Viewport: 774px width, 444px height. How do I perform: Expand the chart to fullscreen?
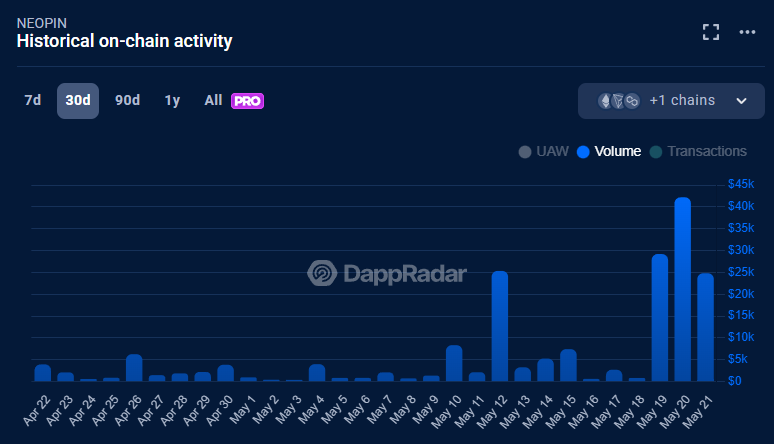tap(711, 32)
